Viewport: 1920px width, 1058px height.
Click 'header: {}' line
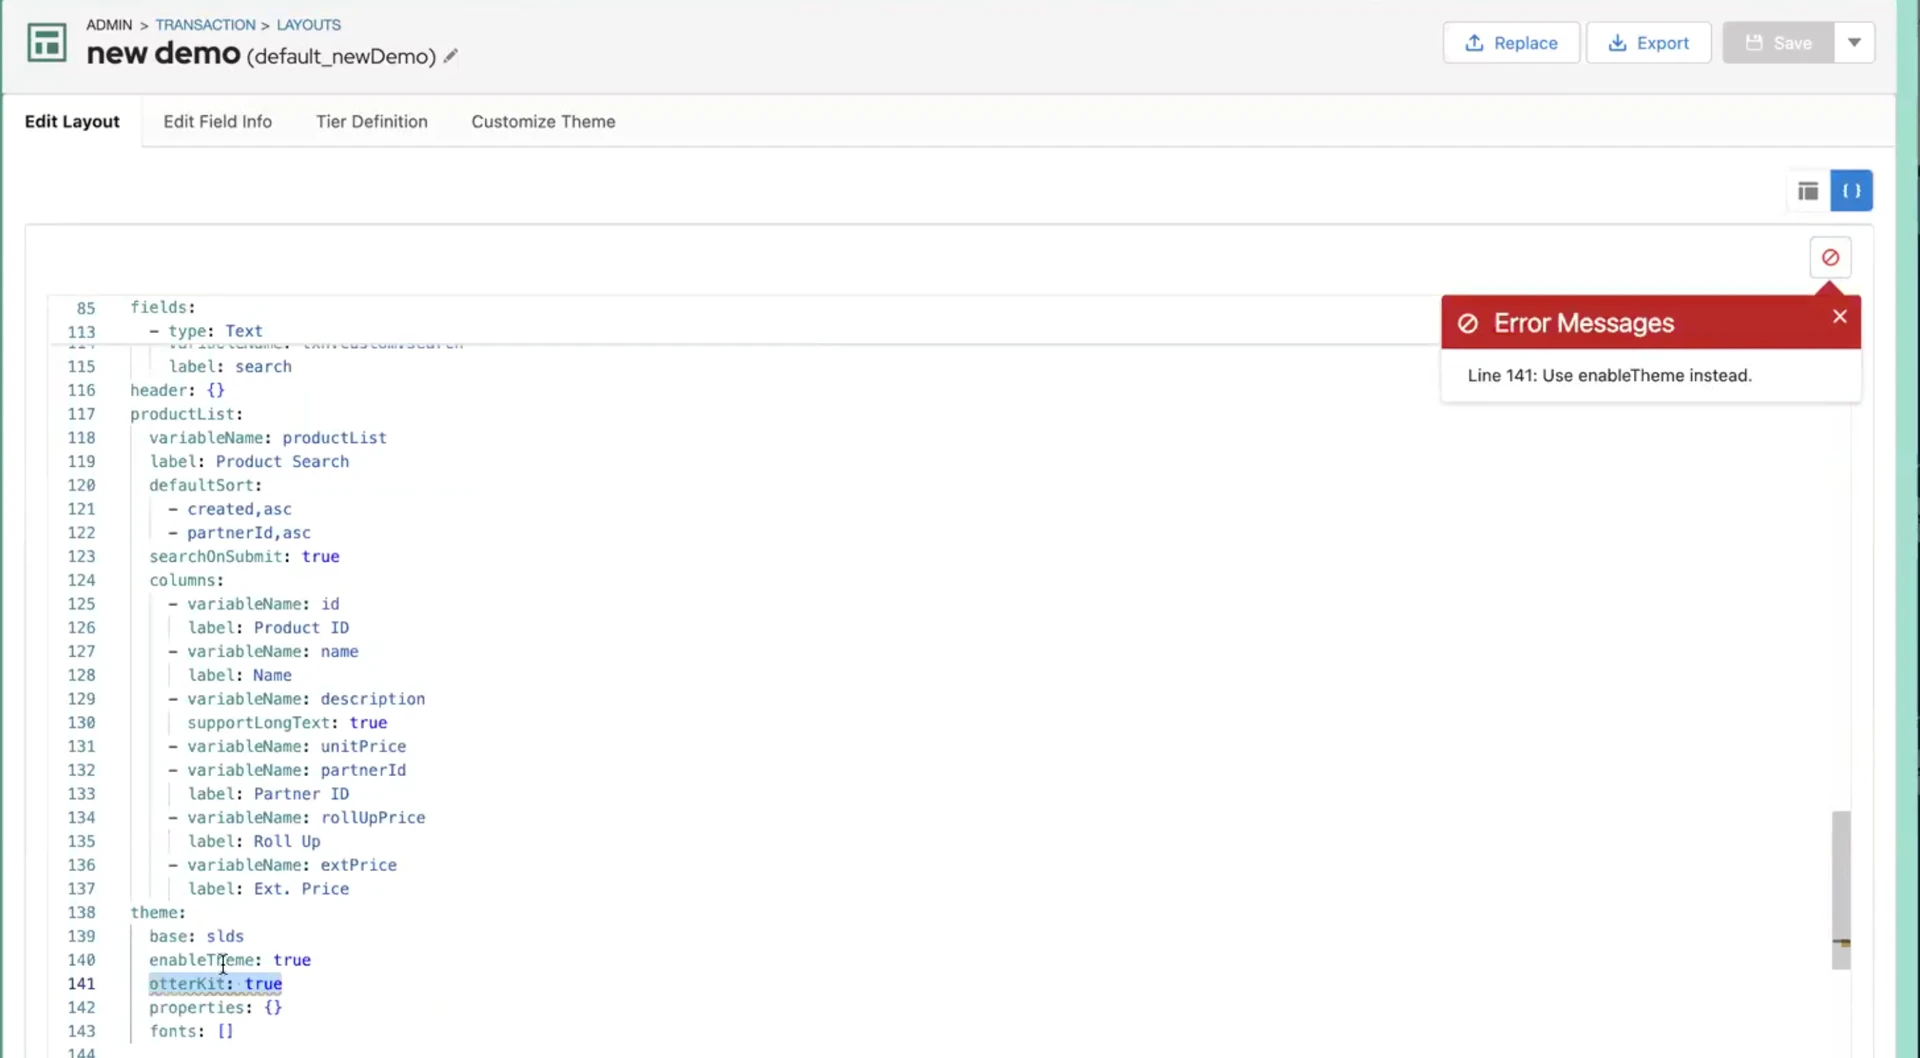(x=177, y=391)
